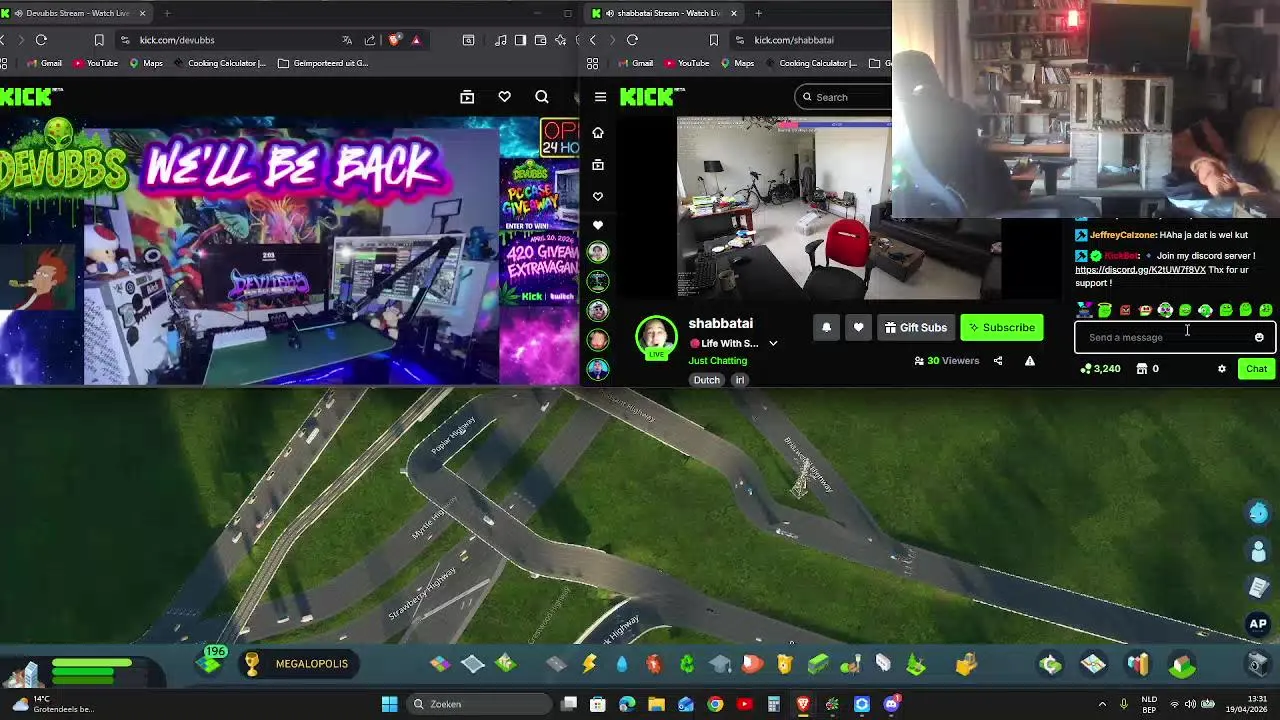The image size is (1280, 720).
Task: Expand Geïmporteerd uit G... bookmarks folder
Action: (323, 63)
